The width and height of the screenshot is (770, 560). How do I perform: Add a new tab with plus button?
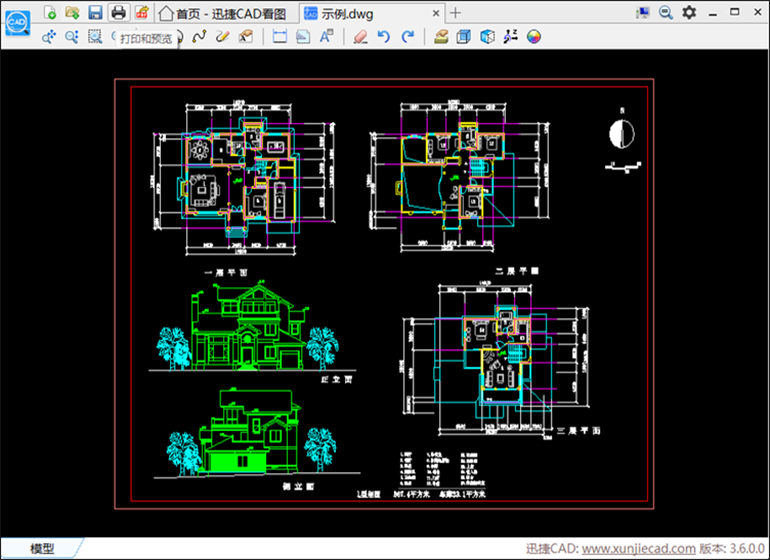[x=456, y=13]
